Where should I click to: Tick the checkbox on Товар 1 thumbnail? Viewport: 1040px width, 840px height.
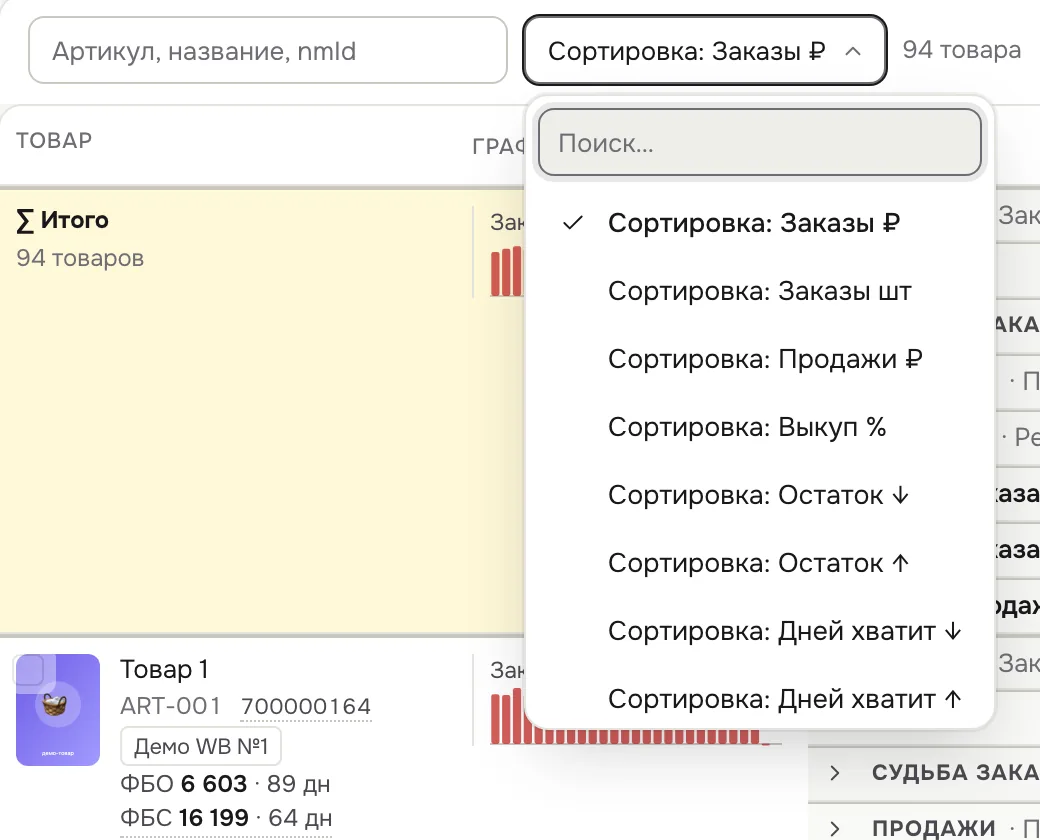click(x=29, y=670)
